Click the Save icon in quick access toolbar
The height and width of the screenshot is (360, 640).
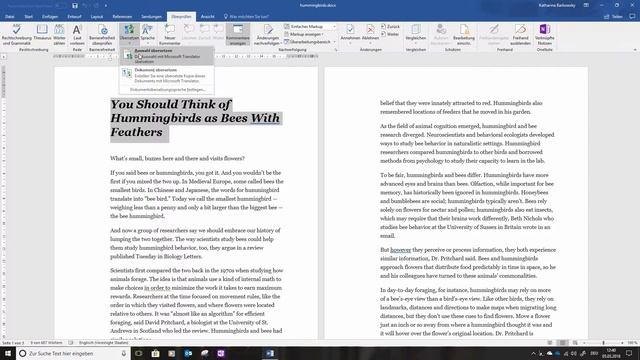pyautogui.click(x=75, y=6)
